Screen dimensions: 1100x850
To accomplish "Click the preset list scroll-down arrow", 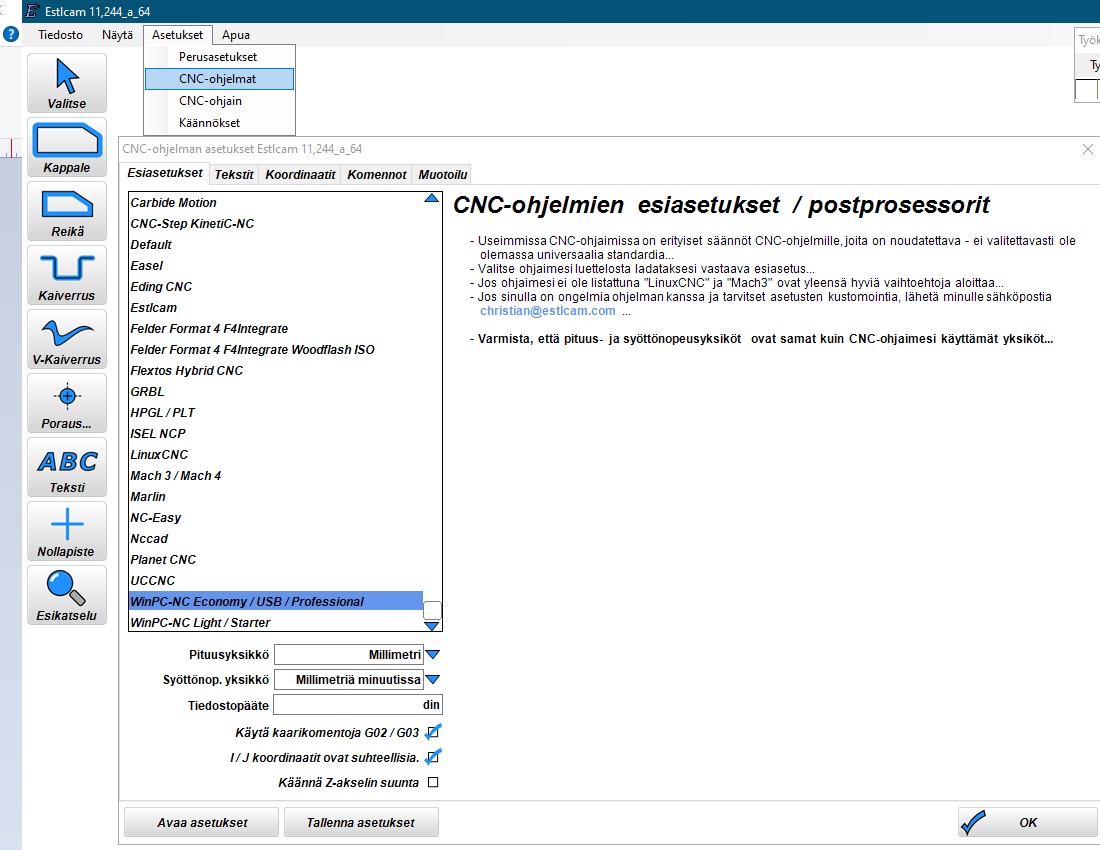I will pyautogui.click(x=432, y=626).
